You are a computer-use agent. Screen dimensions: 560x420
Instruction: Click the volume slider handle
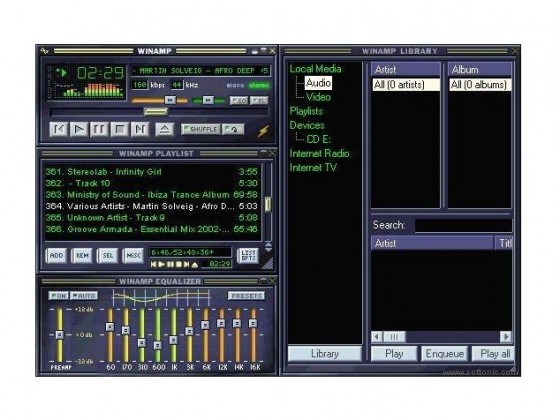click(x=170, y=100)
